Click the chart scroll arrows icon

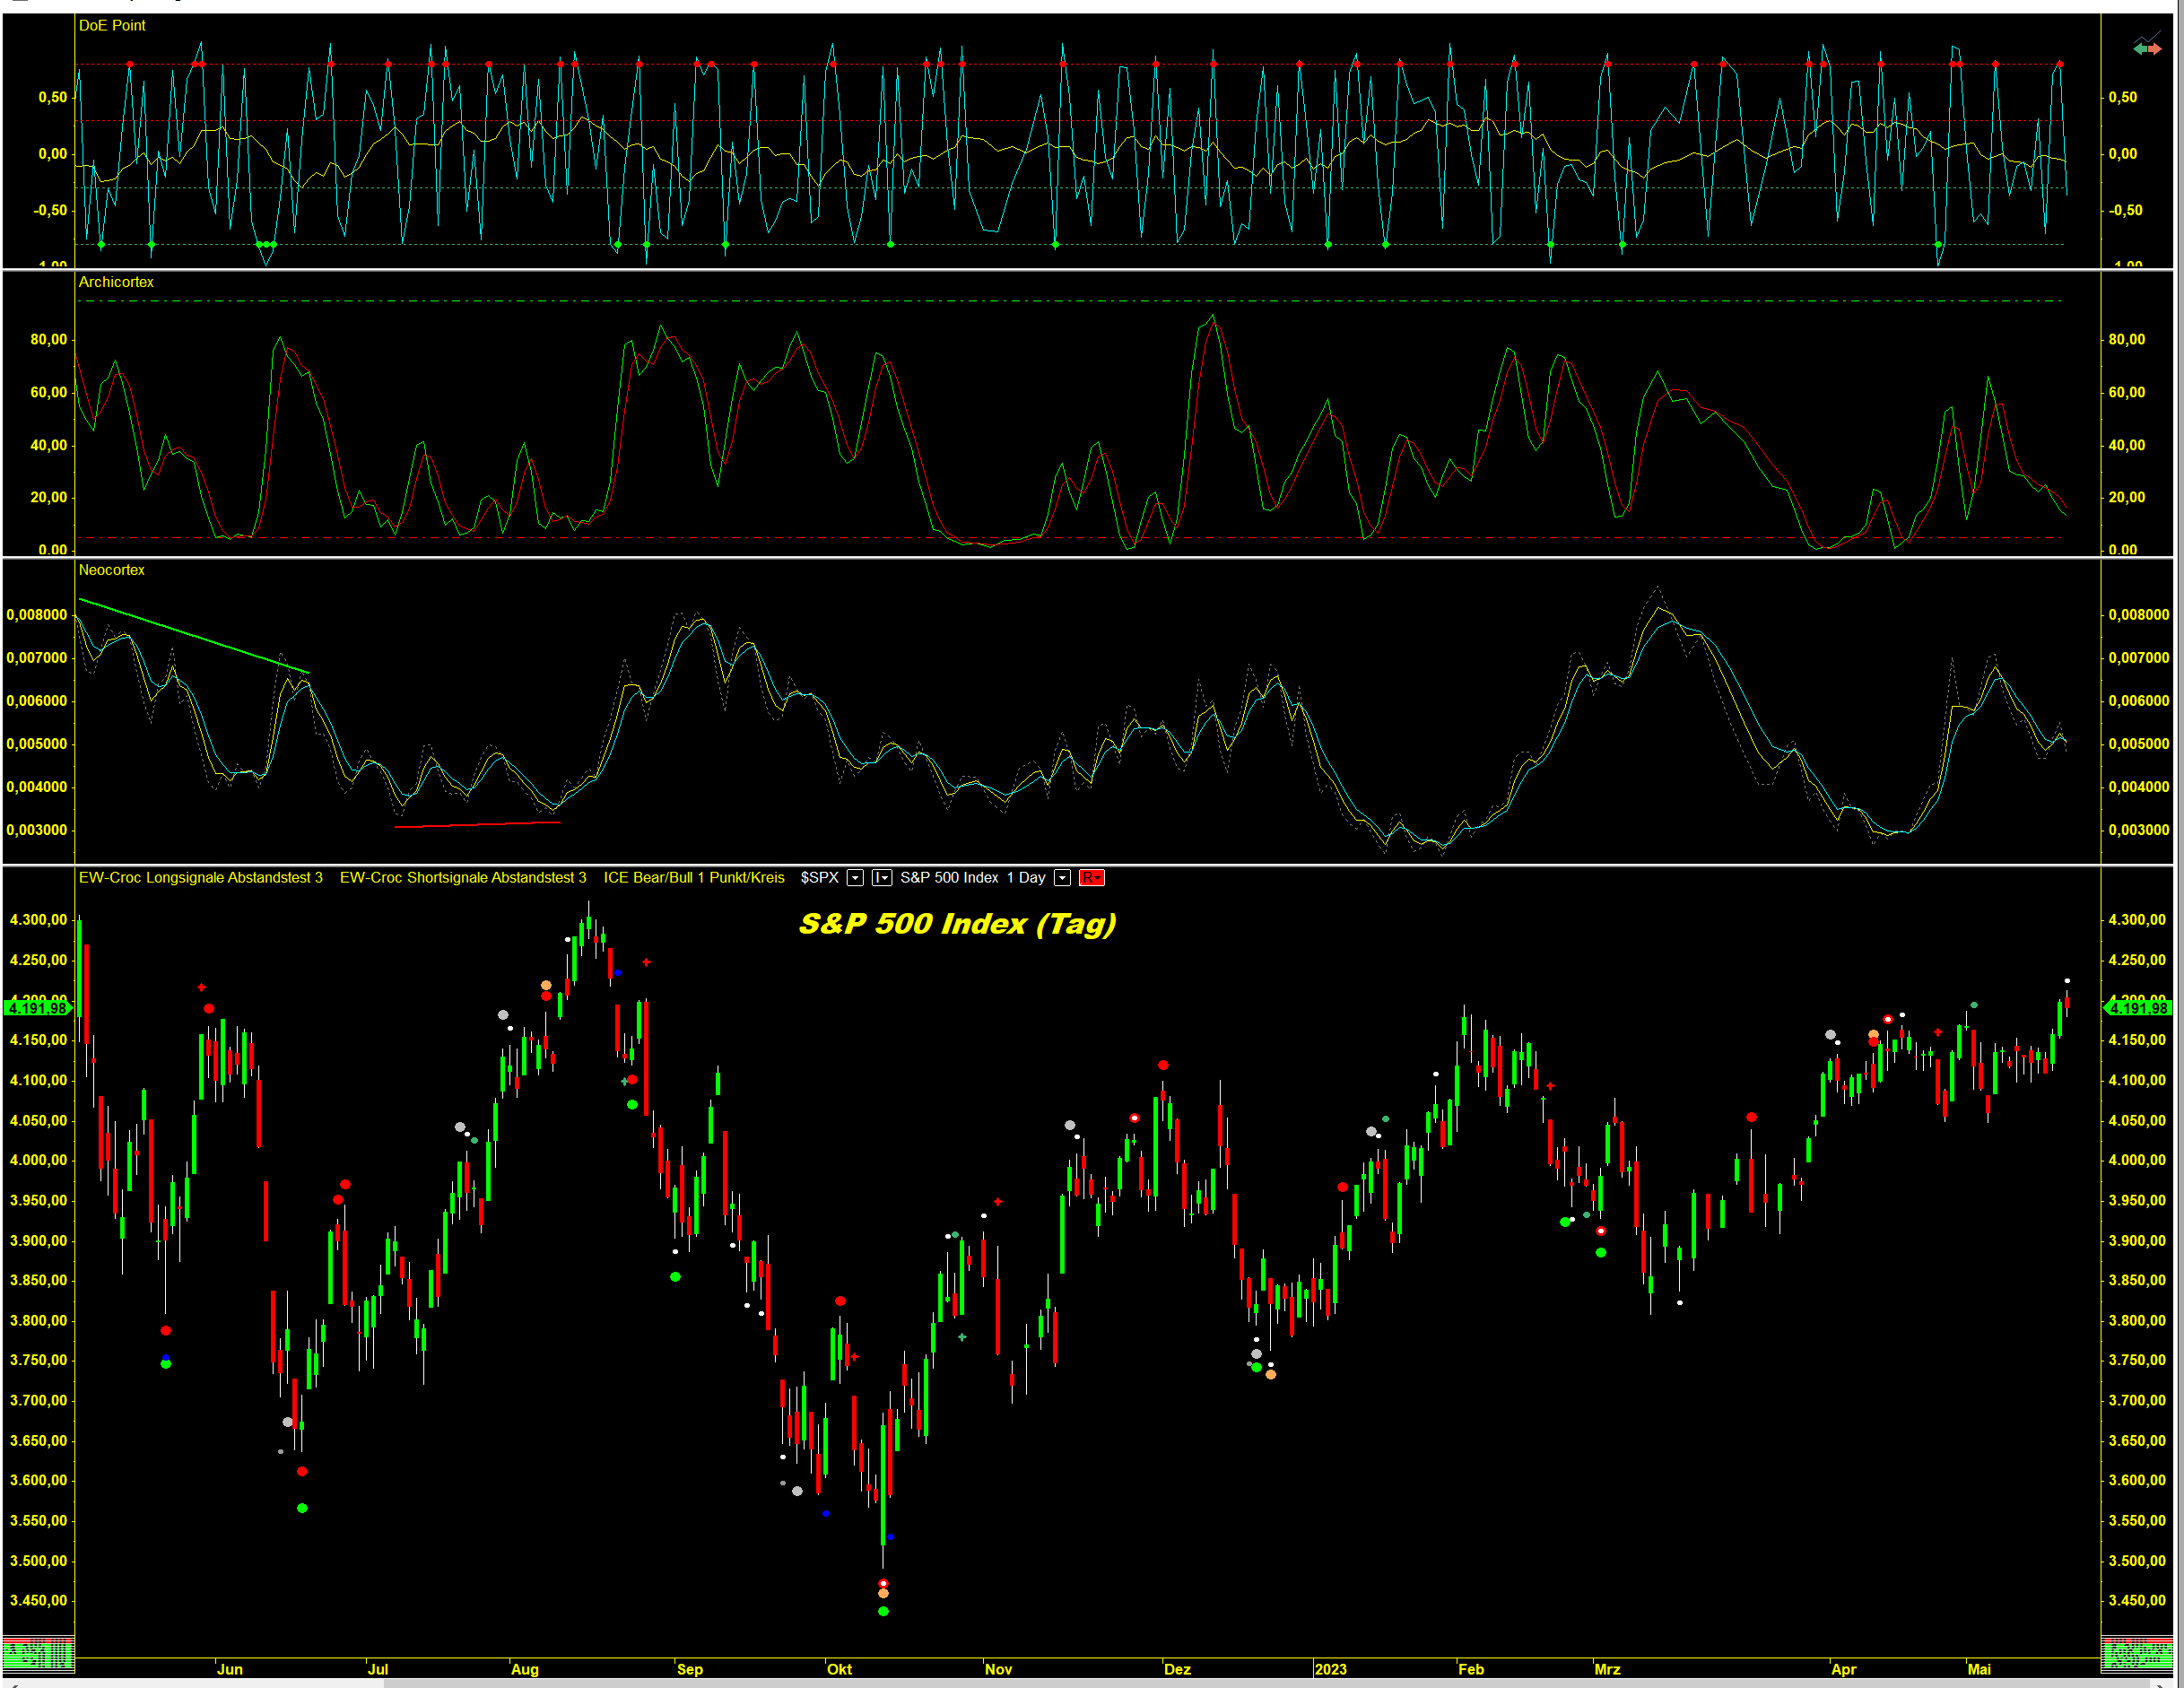(x=2146, y=47)
